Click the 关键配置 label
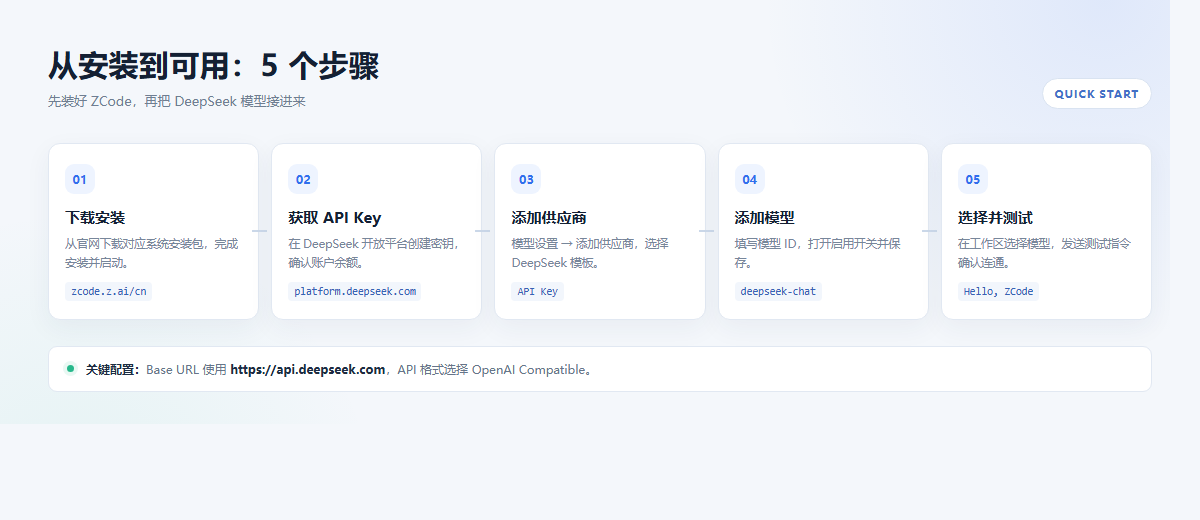The image size is (1200, 520). click(112, 369)
